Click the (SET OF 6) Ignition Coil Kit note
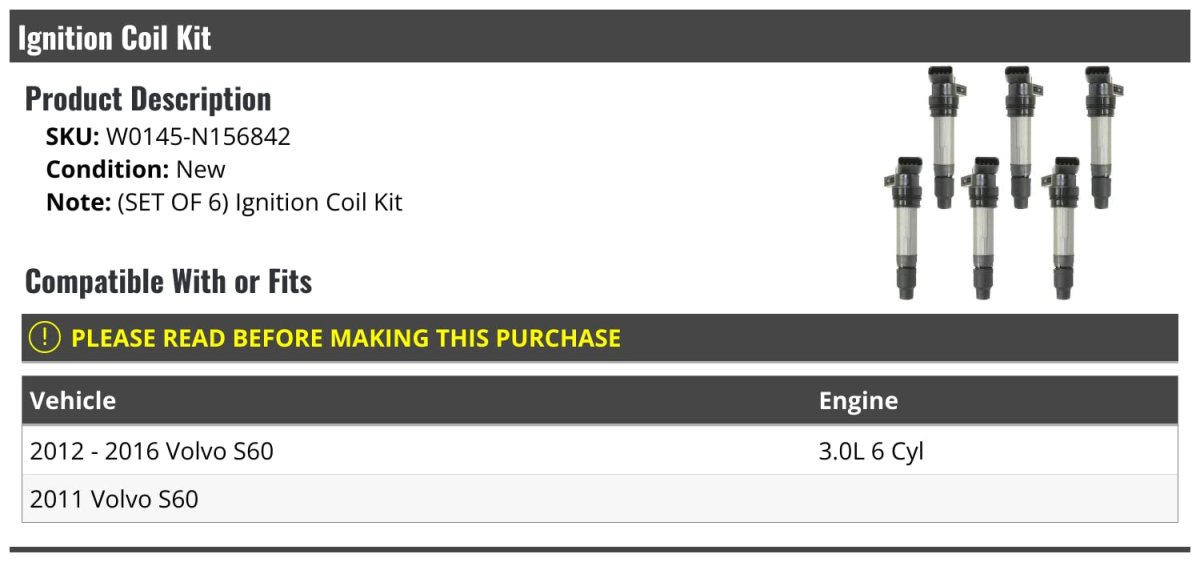The height and width of the screenshot is (562, 1200). point(259,202)
